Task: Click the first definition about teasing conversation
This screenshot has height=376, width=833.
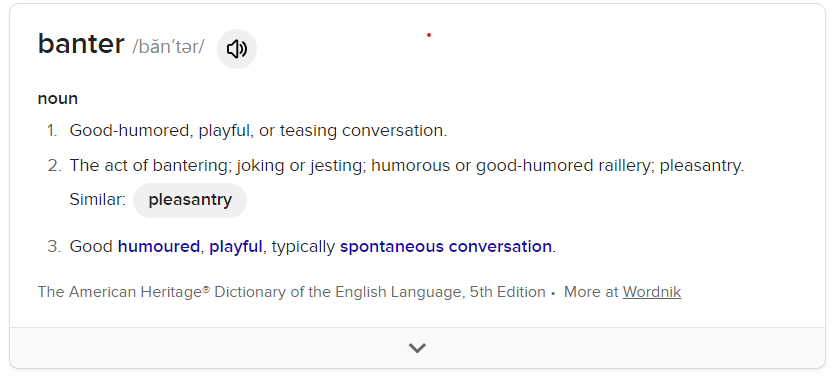Action: click(258, 131)
